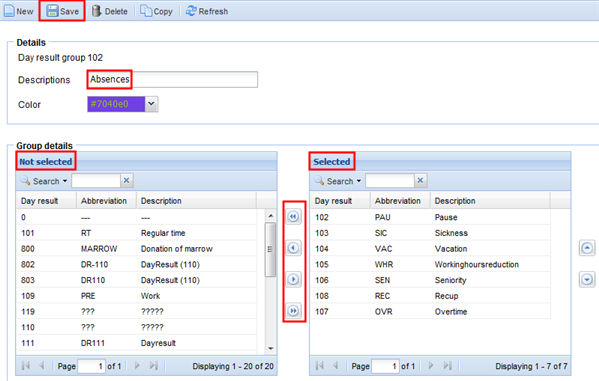Click page number field in Not selected pager
The width and height of the screenshot is (599, 381).
point(91,366)
